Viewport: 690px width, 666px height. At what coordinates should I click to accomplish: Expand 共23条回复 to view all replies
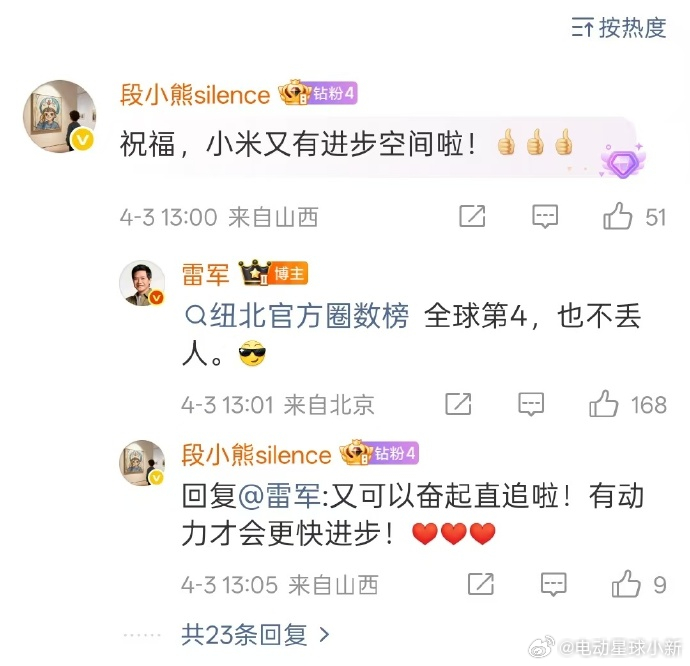255,635
